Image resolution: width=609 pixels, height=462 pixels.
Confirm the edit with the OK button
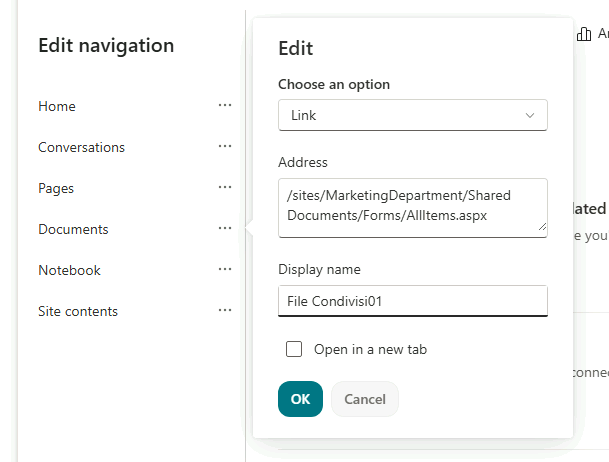pos(300,399)
